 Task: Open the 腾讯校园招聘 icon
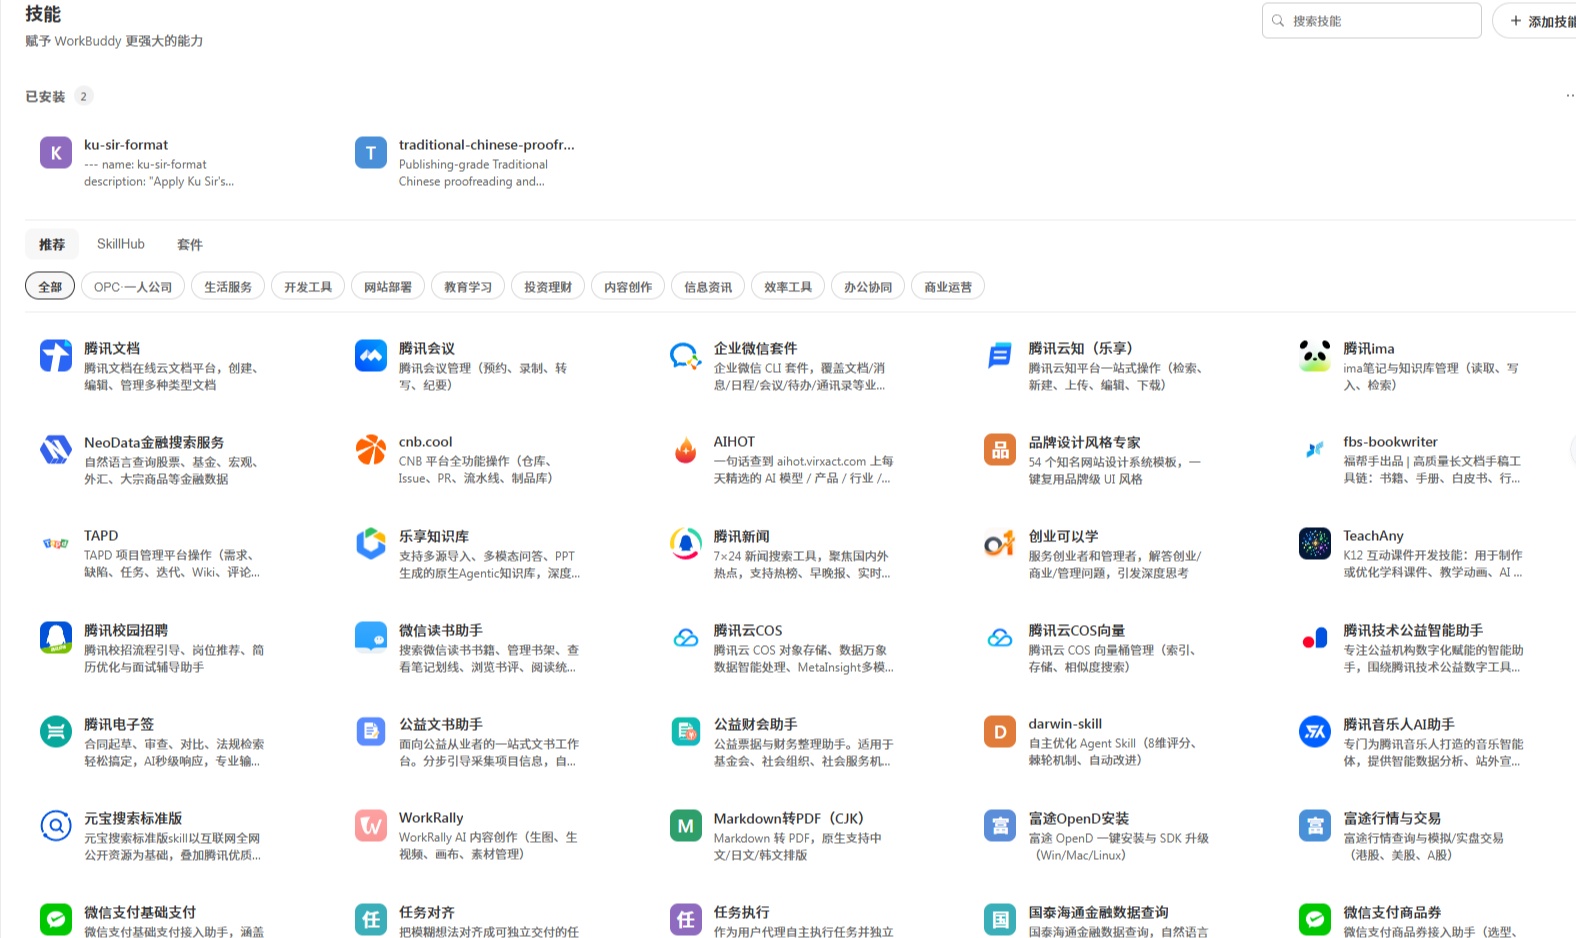[56, 637]
